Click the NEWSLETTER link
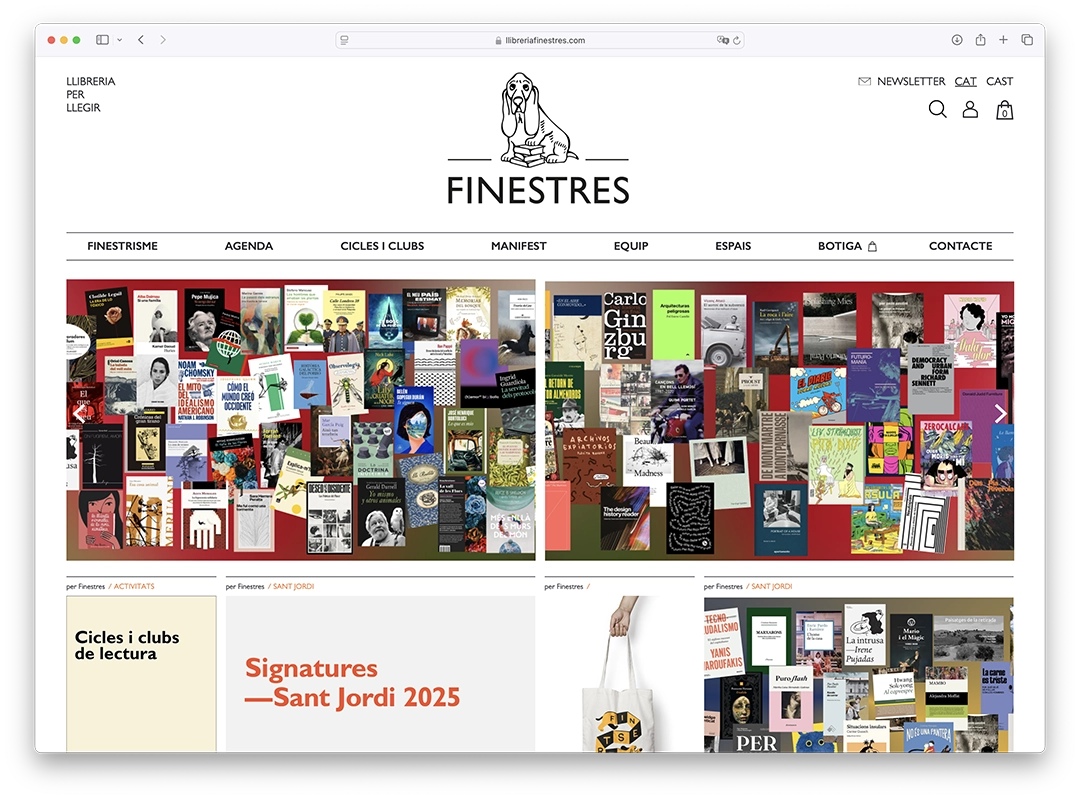 [x=910, y=82]
